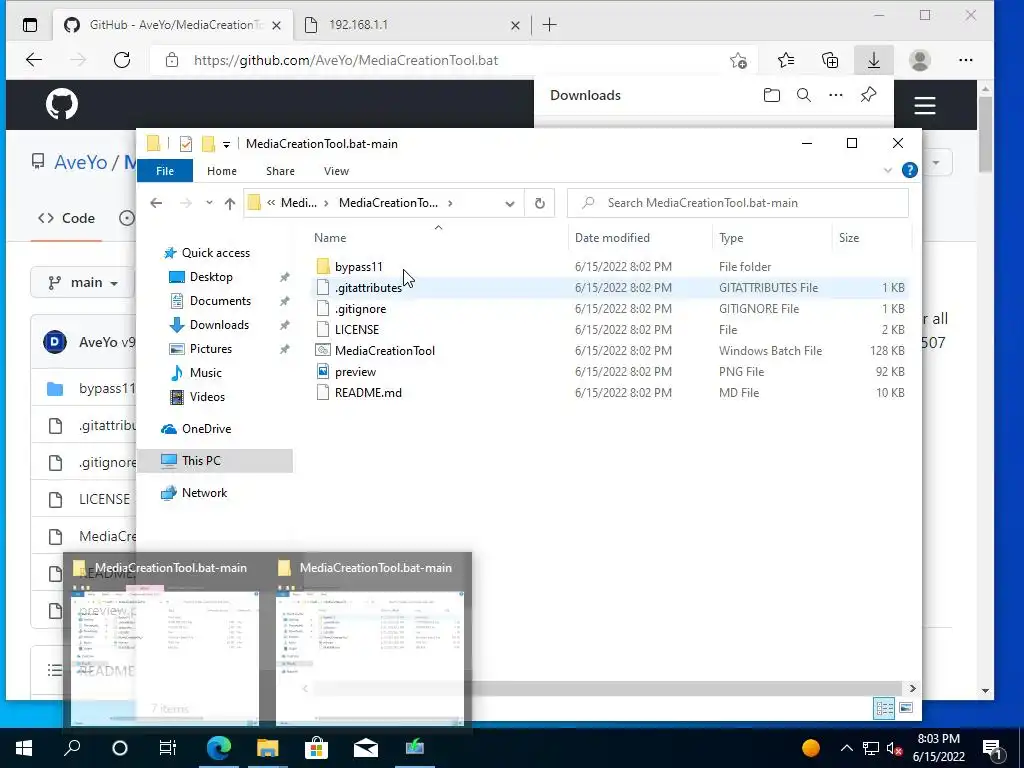Open Edge tab actions menu icon
Screen dimensions: 1024x768
[30, 25]
